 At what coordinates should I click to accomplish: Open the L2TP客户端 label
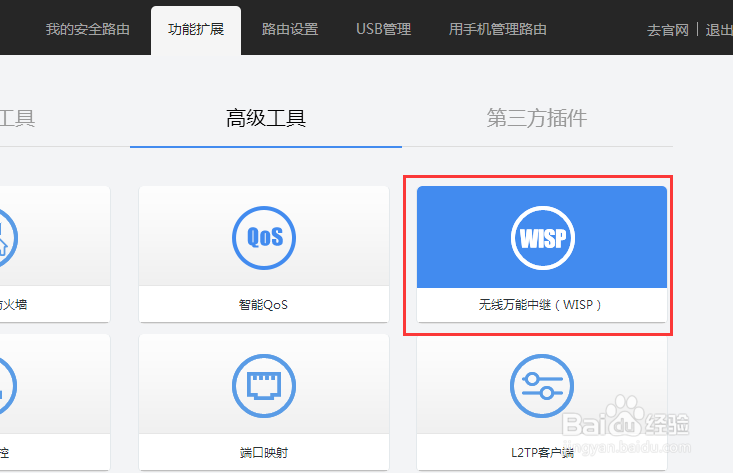click(542, 452)
